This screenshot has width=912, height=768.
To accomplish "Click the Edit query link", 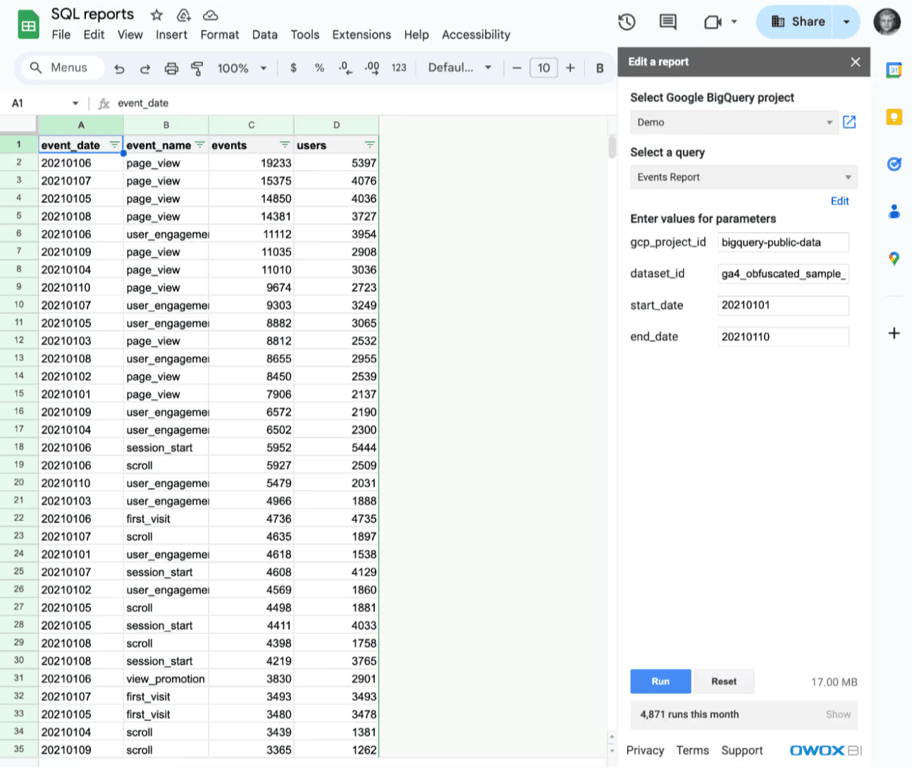I will pyautogui.click(x=839, y=201).
